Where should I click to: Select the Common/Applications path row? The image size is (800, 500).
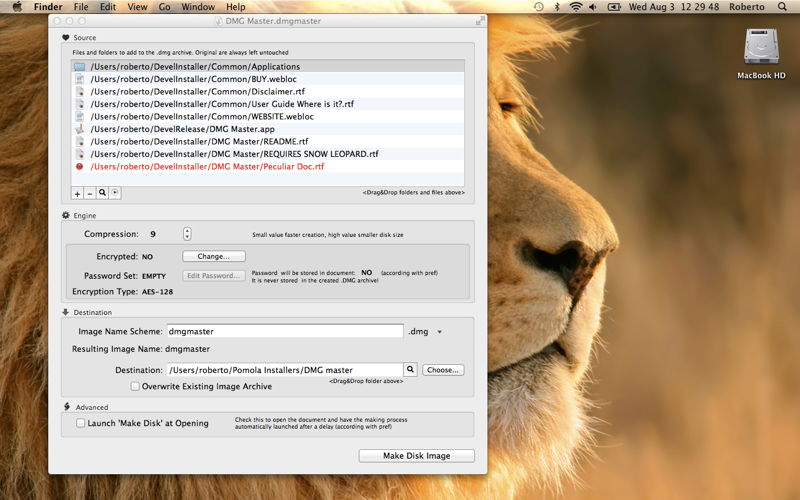tap(268, 66)
